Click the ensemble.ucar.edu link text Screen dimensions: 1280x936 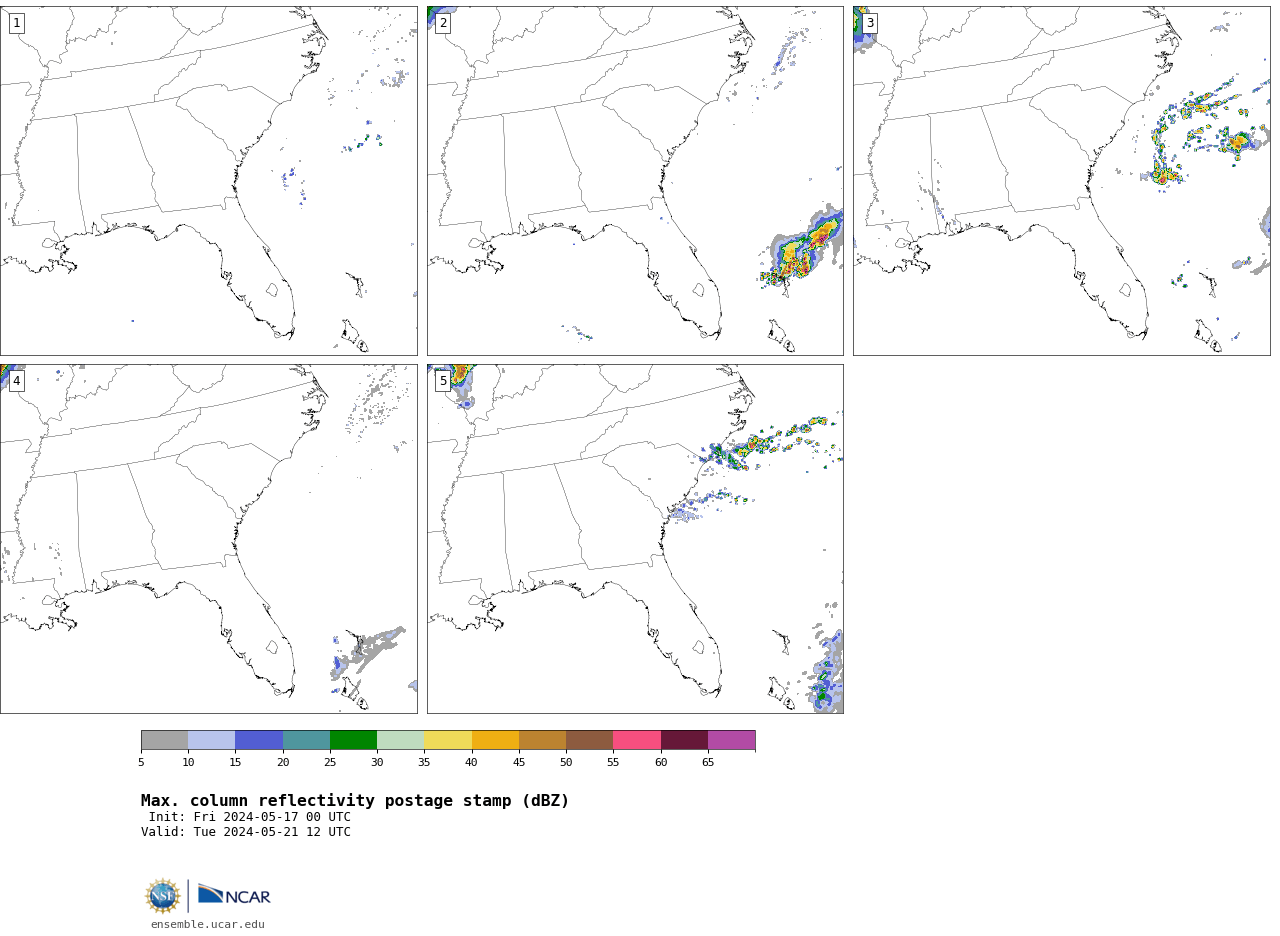coord(208,924)
